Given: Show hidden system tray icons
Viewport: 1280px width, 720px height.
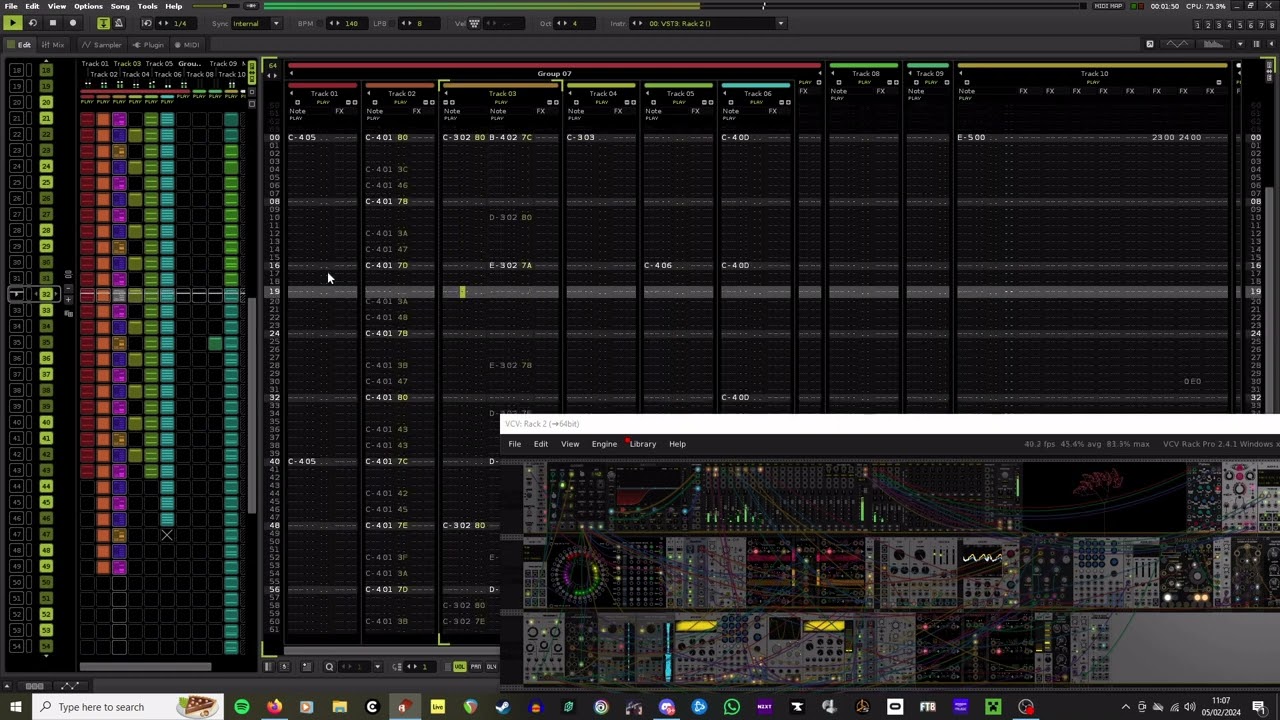Looking at the screenshot, I should point(1125,707).
